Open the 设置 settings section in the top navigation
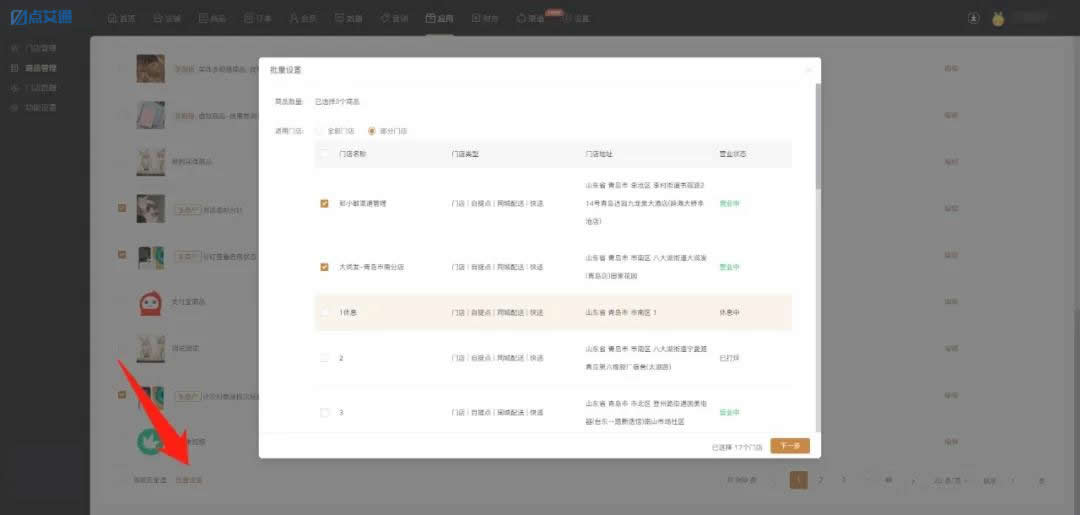Image resolution: width=1080 pixels, height=515 pixels. pos(577,19)
